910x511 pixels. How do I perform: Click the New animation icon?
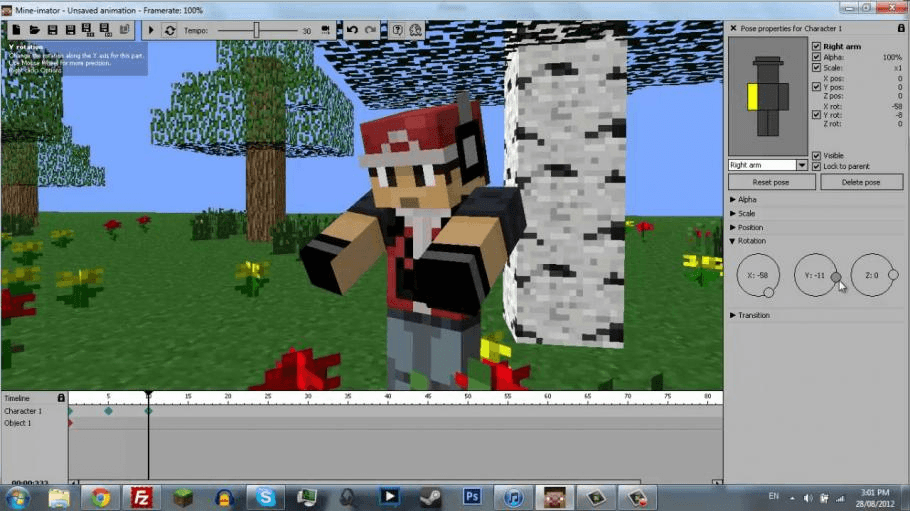[x=16, y=30]
